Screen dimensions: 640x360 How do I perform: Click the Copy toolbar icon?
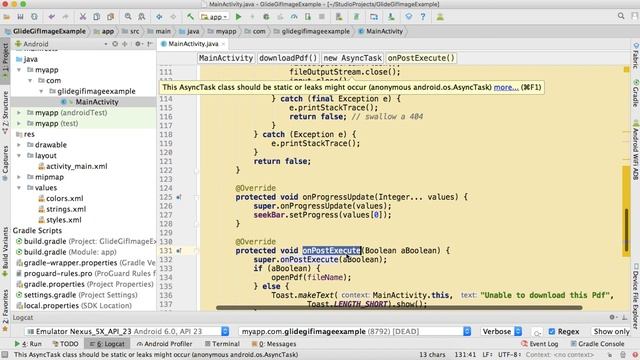pyautogui.click(x=96, y=17)
